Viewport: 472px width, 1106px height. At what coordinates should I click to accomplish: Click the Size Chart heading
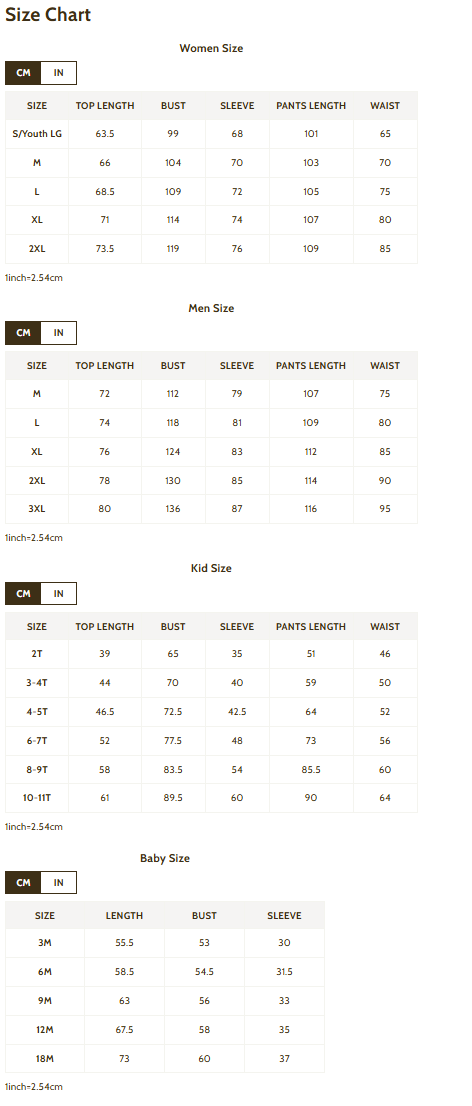click(48, 14)
